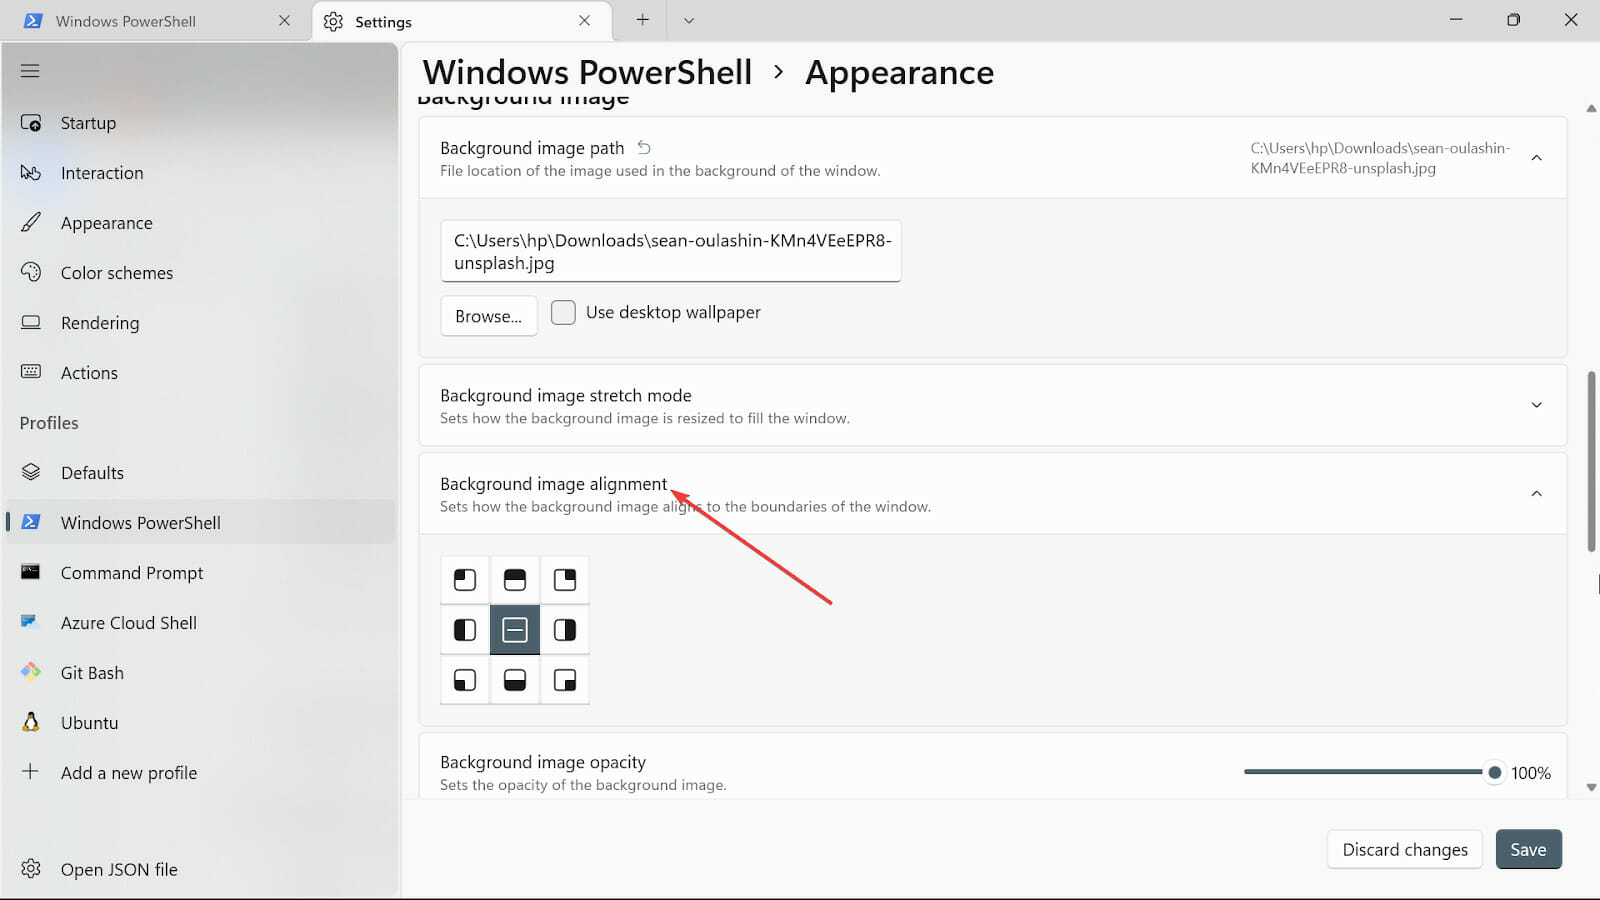Screen dimensions: 1600x900
Task: Click Windows PowerShell breadcrumb link
Action: (x=587, y=72)
